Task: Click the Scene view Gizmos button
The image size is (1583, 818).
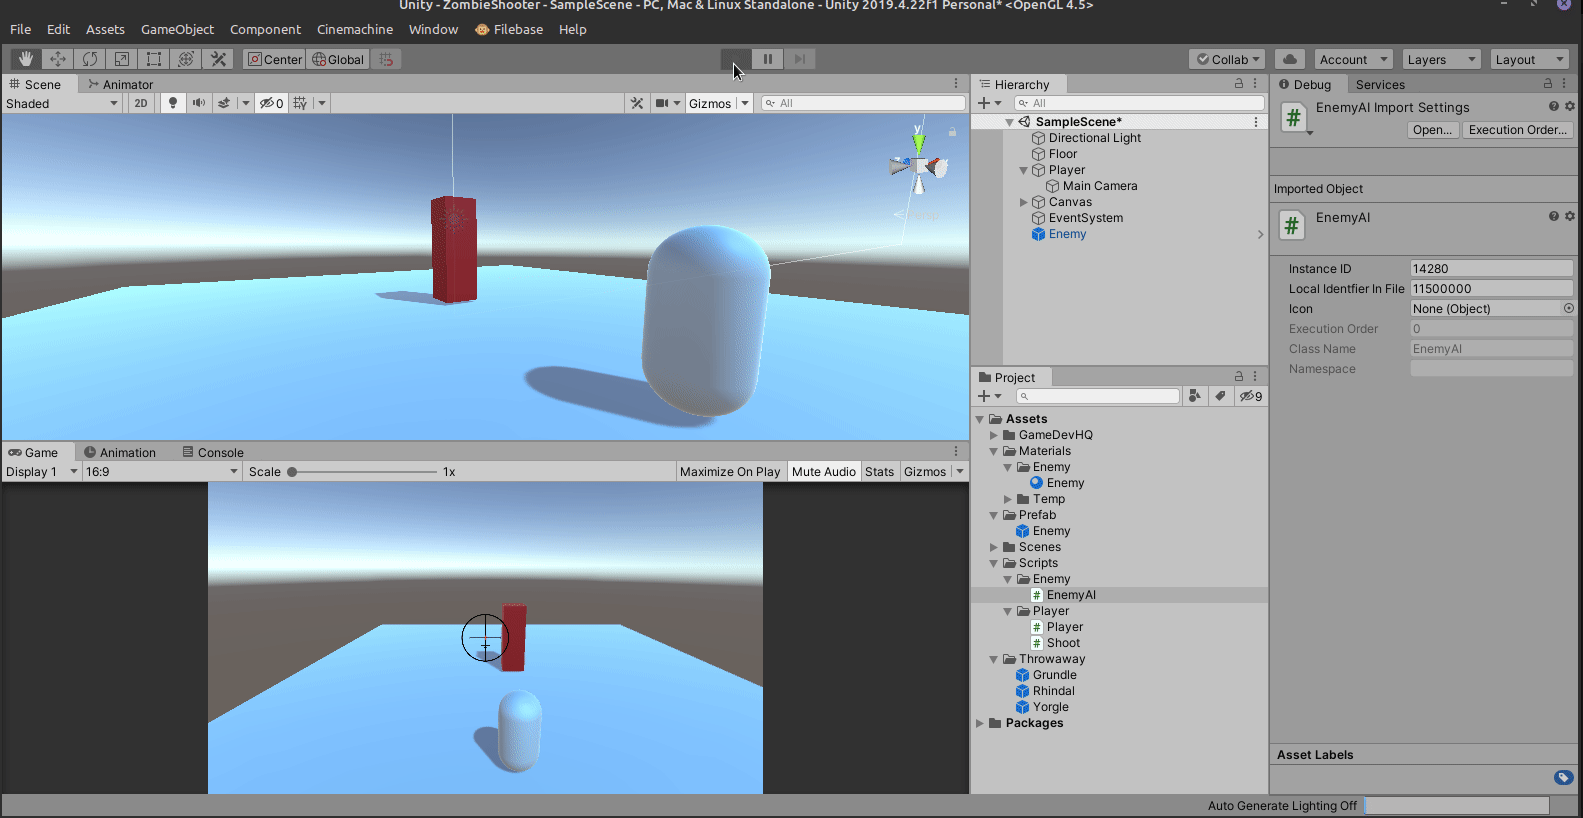Action: 710,103
